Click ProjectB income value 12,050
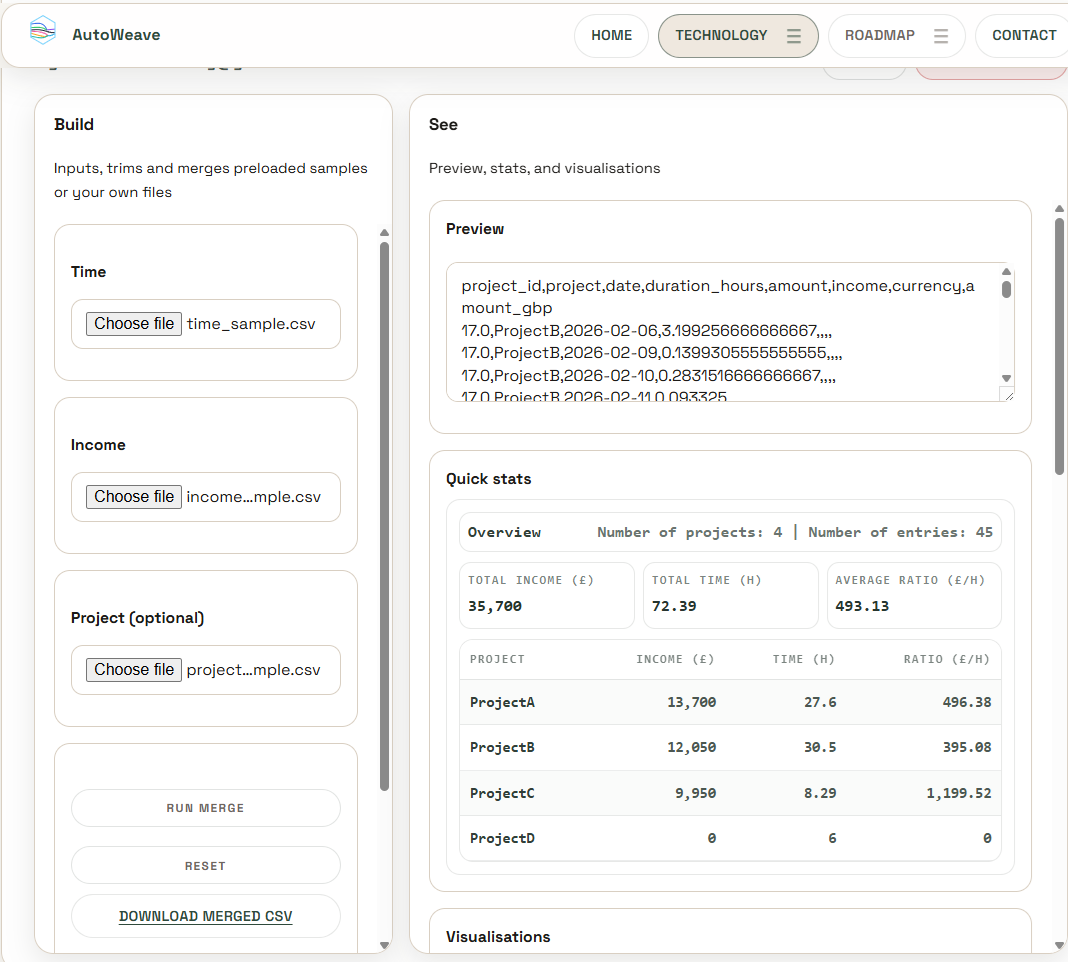 coord(691,747)
